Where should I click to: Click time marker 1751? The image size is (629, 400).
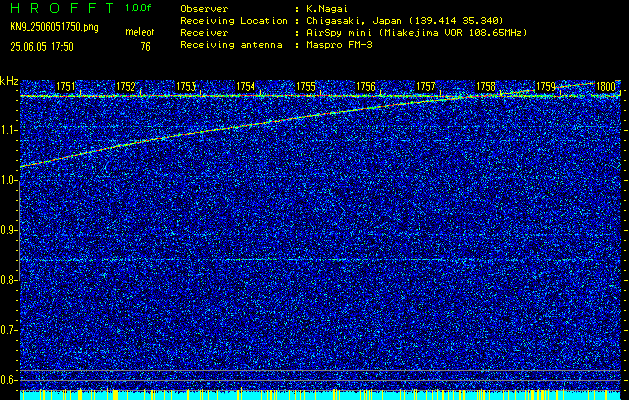[x=65, y=86]
